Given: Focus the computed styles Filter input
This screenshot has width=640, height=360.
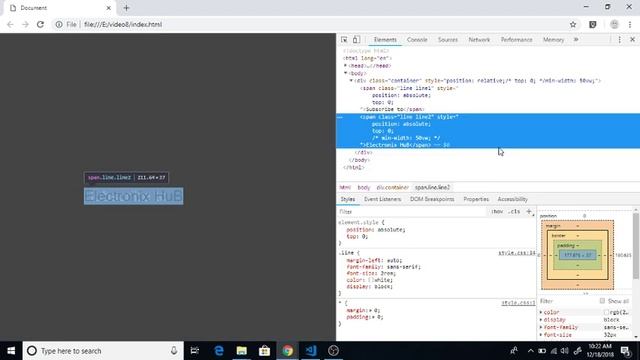Looking at the screenshot, I should click(x=567, y=301).
